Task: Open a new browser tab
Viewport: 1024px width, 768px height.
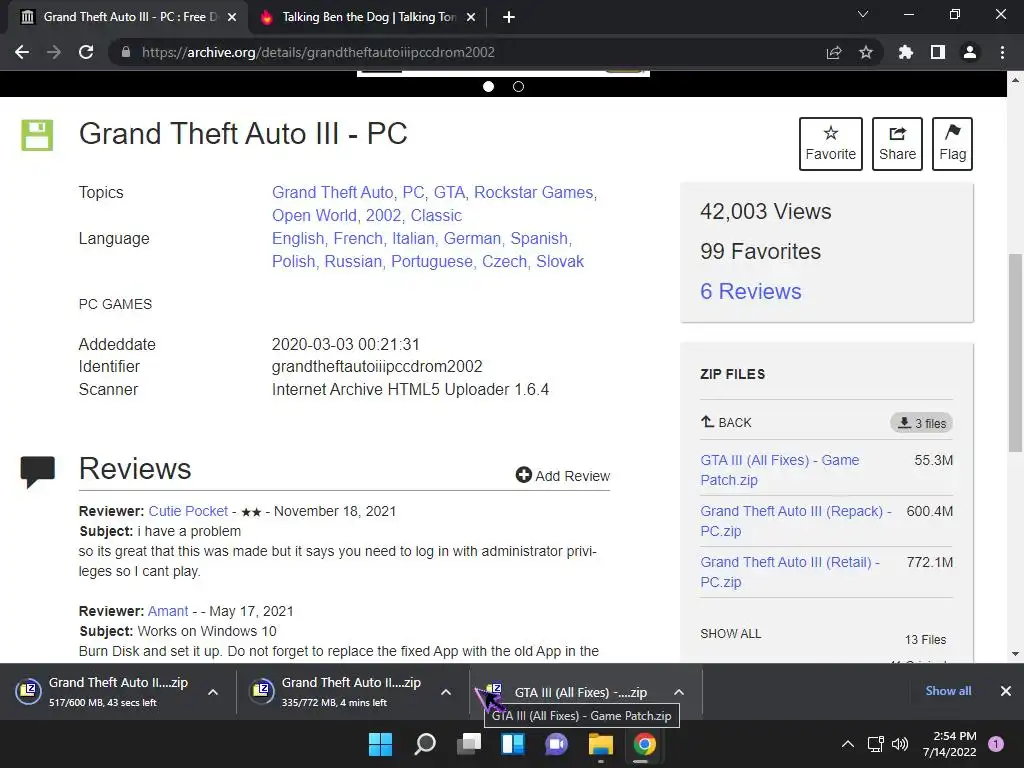Action: tap(509, 17)
